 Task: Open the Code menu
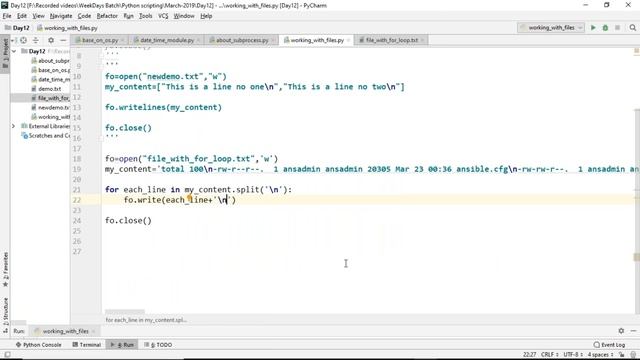click(x=84, y=16)
